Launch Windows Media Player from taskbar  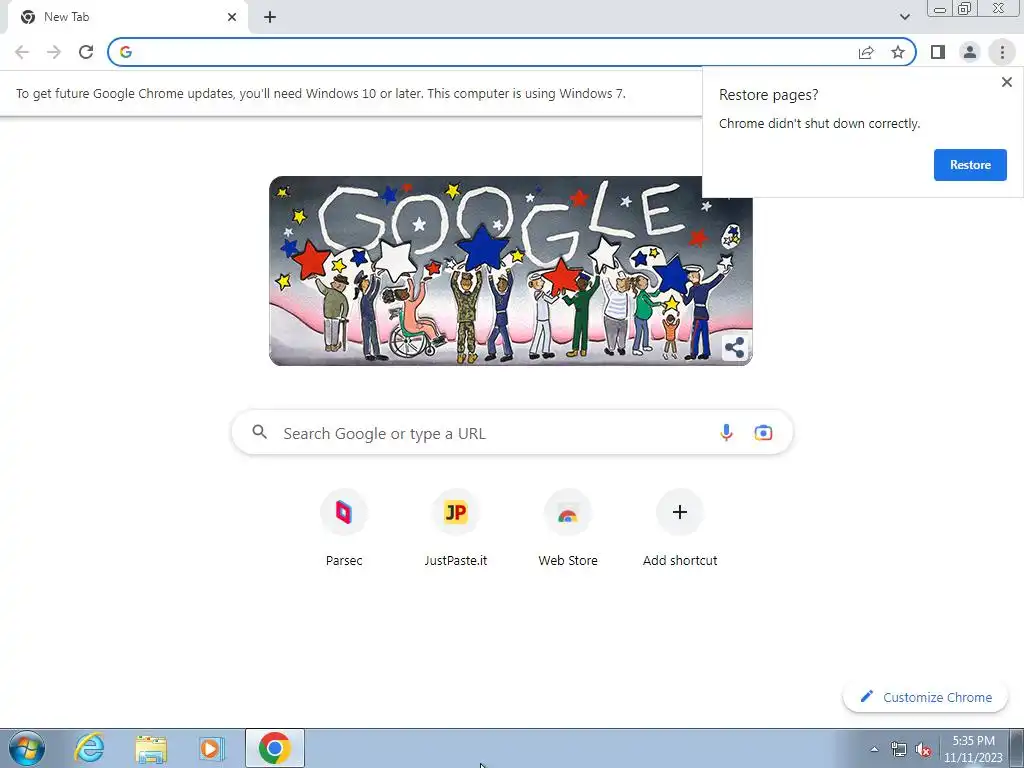pyautogui.click(x=211, y=748)
